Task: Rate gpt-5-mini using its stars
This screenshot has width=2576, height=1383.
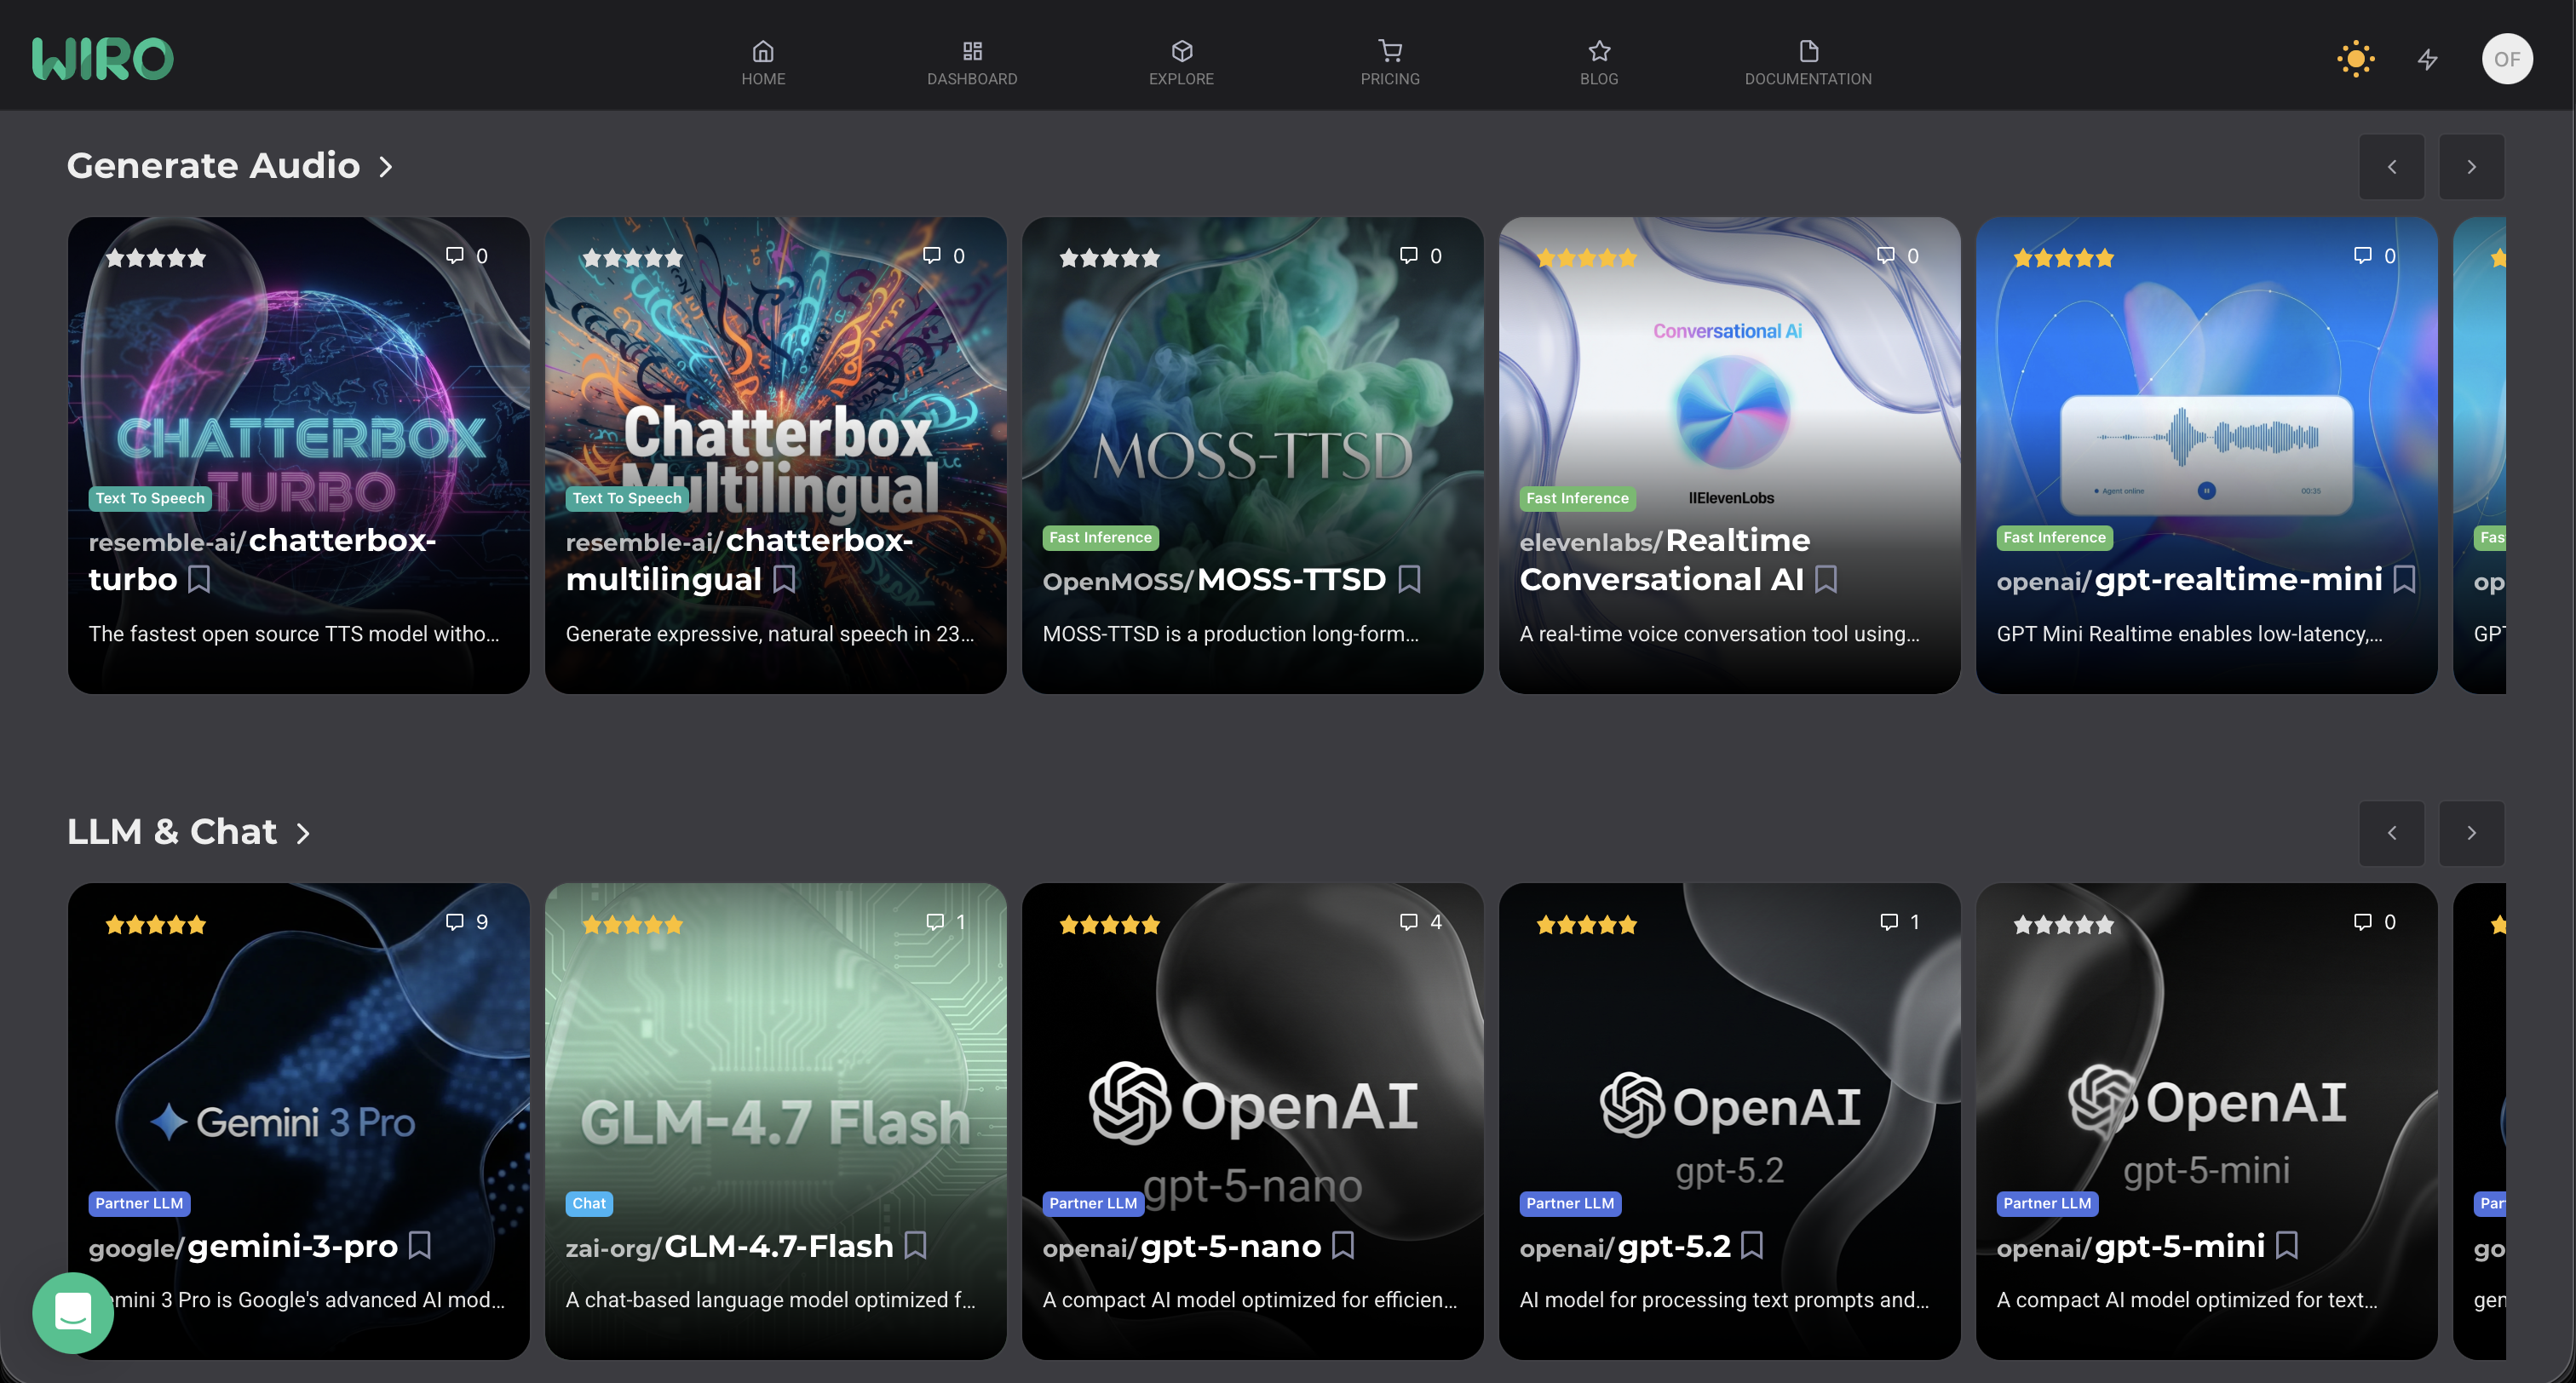Action: coord(2063,925)
